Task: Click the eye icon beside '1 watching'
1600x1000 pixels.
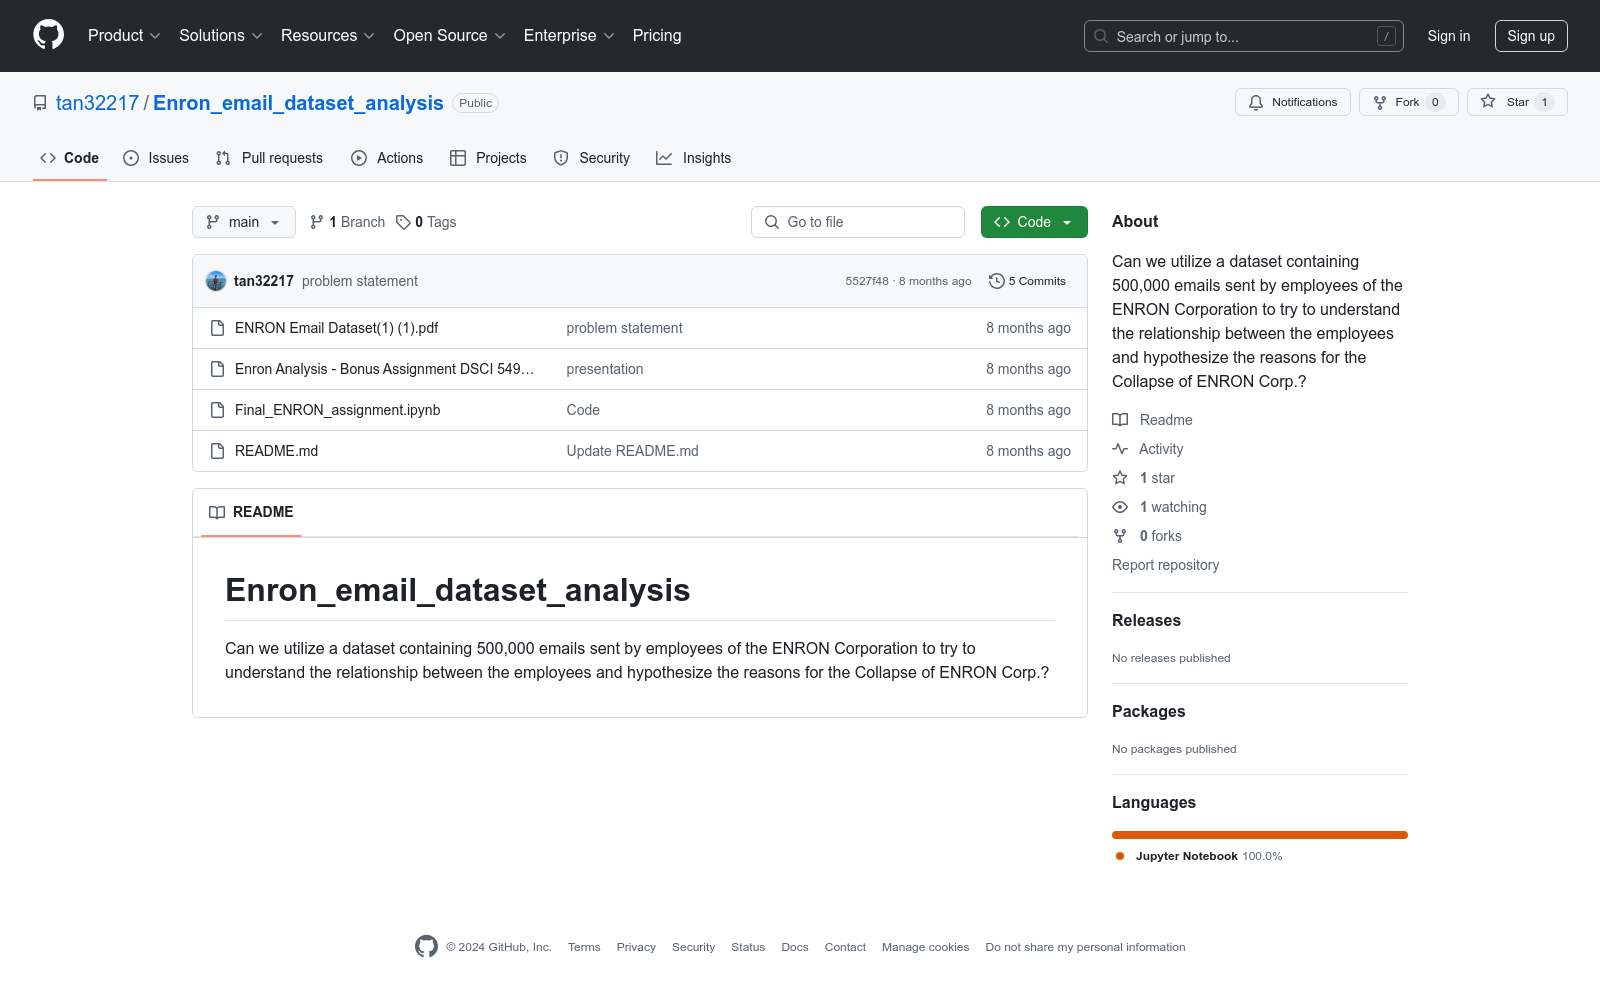Action: (1120, 507)
